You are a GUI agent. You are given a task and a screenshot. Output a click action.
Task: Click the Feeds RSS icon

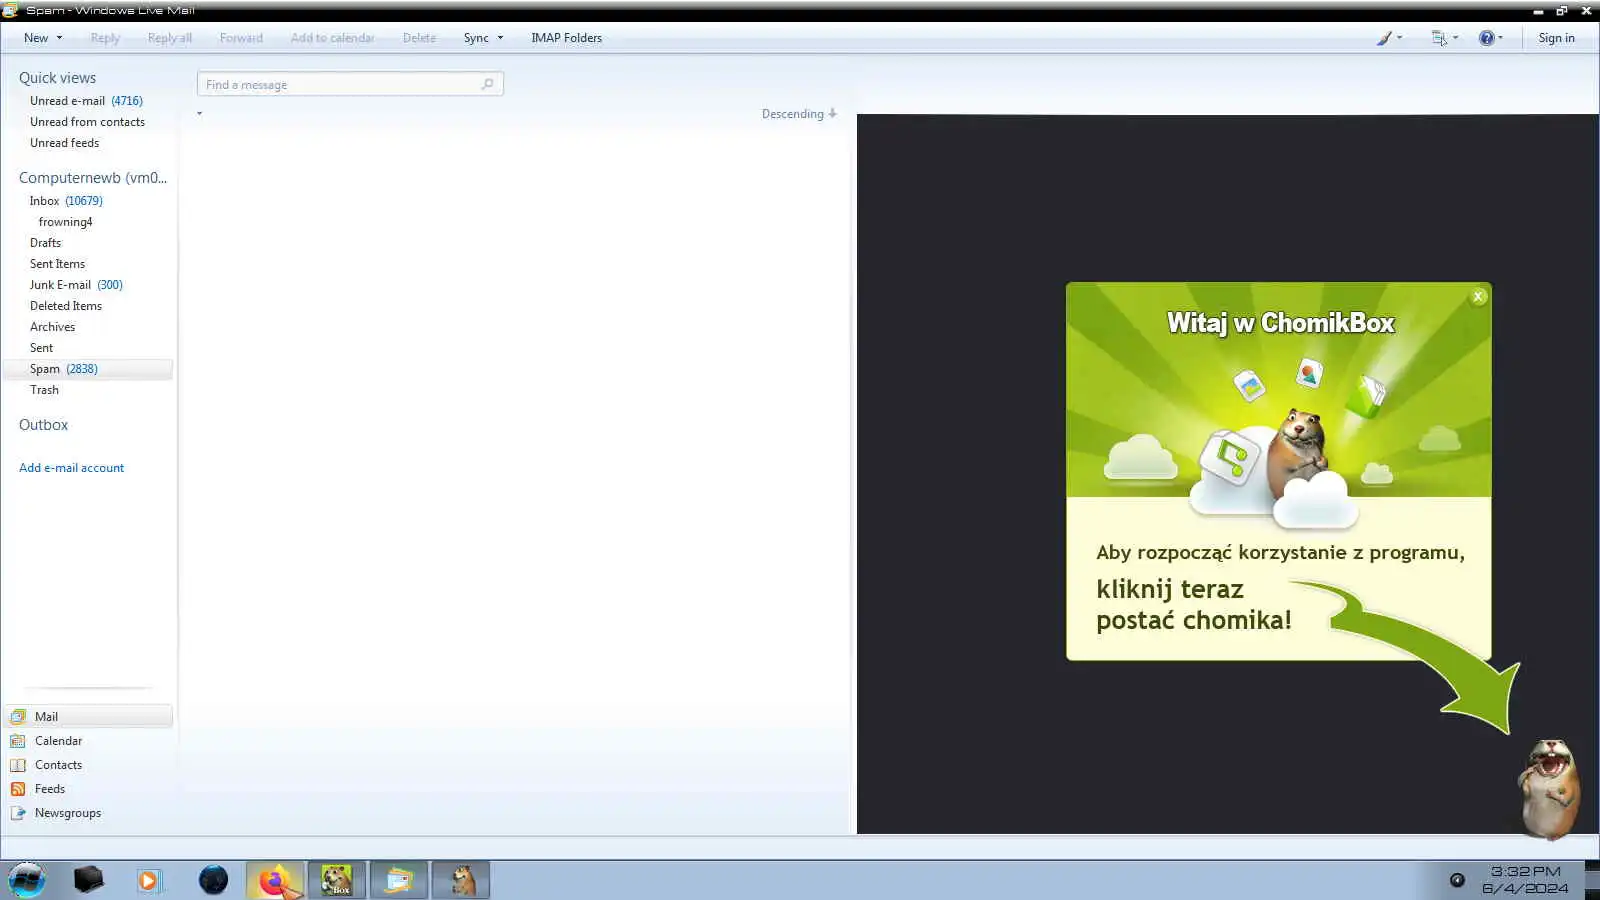click(x=18, y=789)
